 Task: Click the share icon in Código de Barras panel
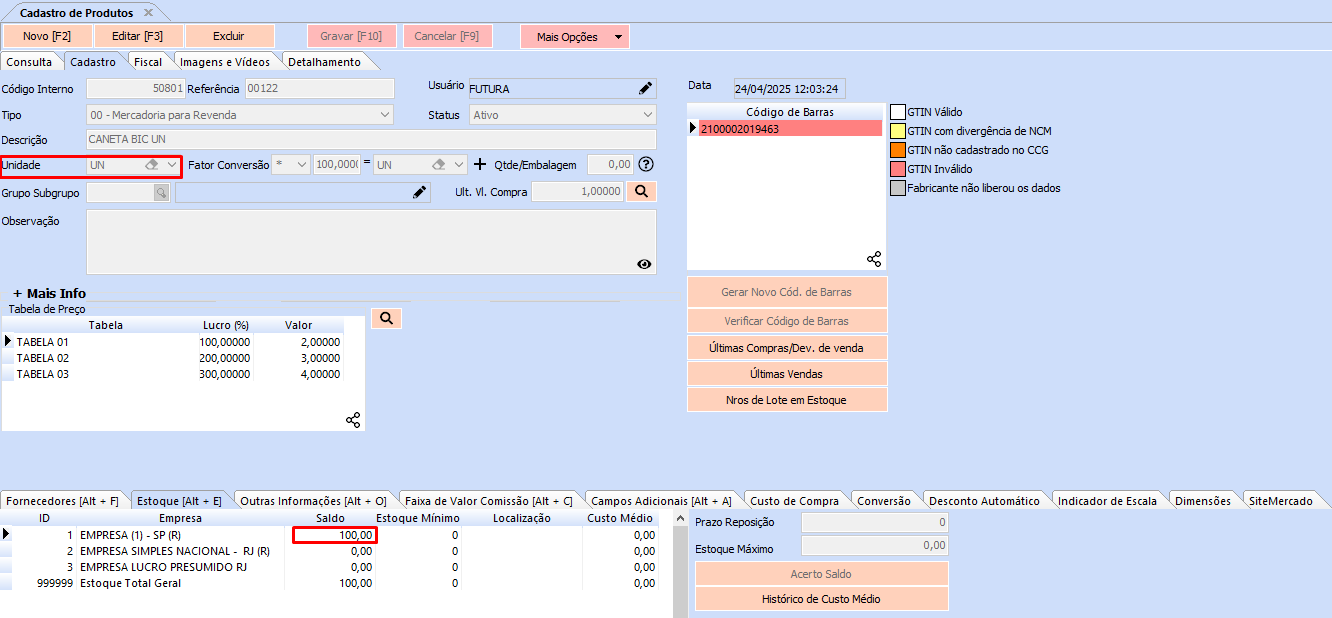coord(874,259)
